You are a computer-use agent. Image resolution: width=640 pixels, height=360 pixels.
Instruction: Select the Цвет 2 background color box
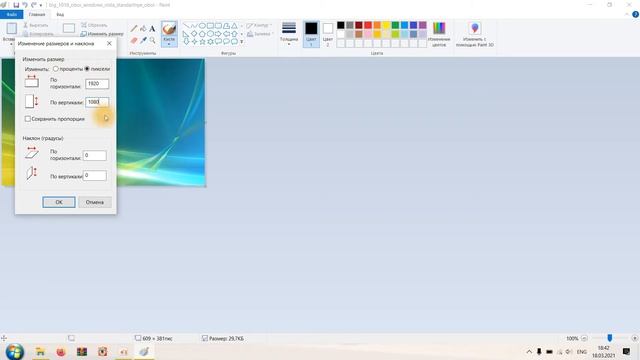pos(328,34)
